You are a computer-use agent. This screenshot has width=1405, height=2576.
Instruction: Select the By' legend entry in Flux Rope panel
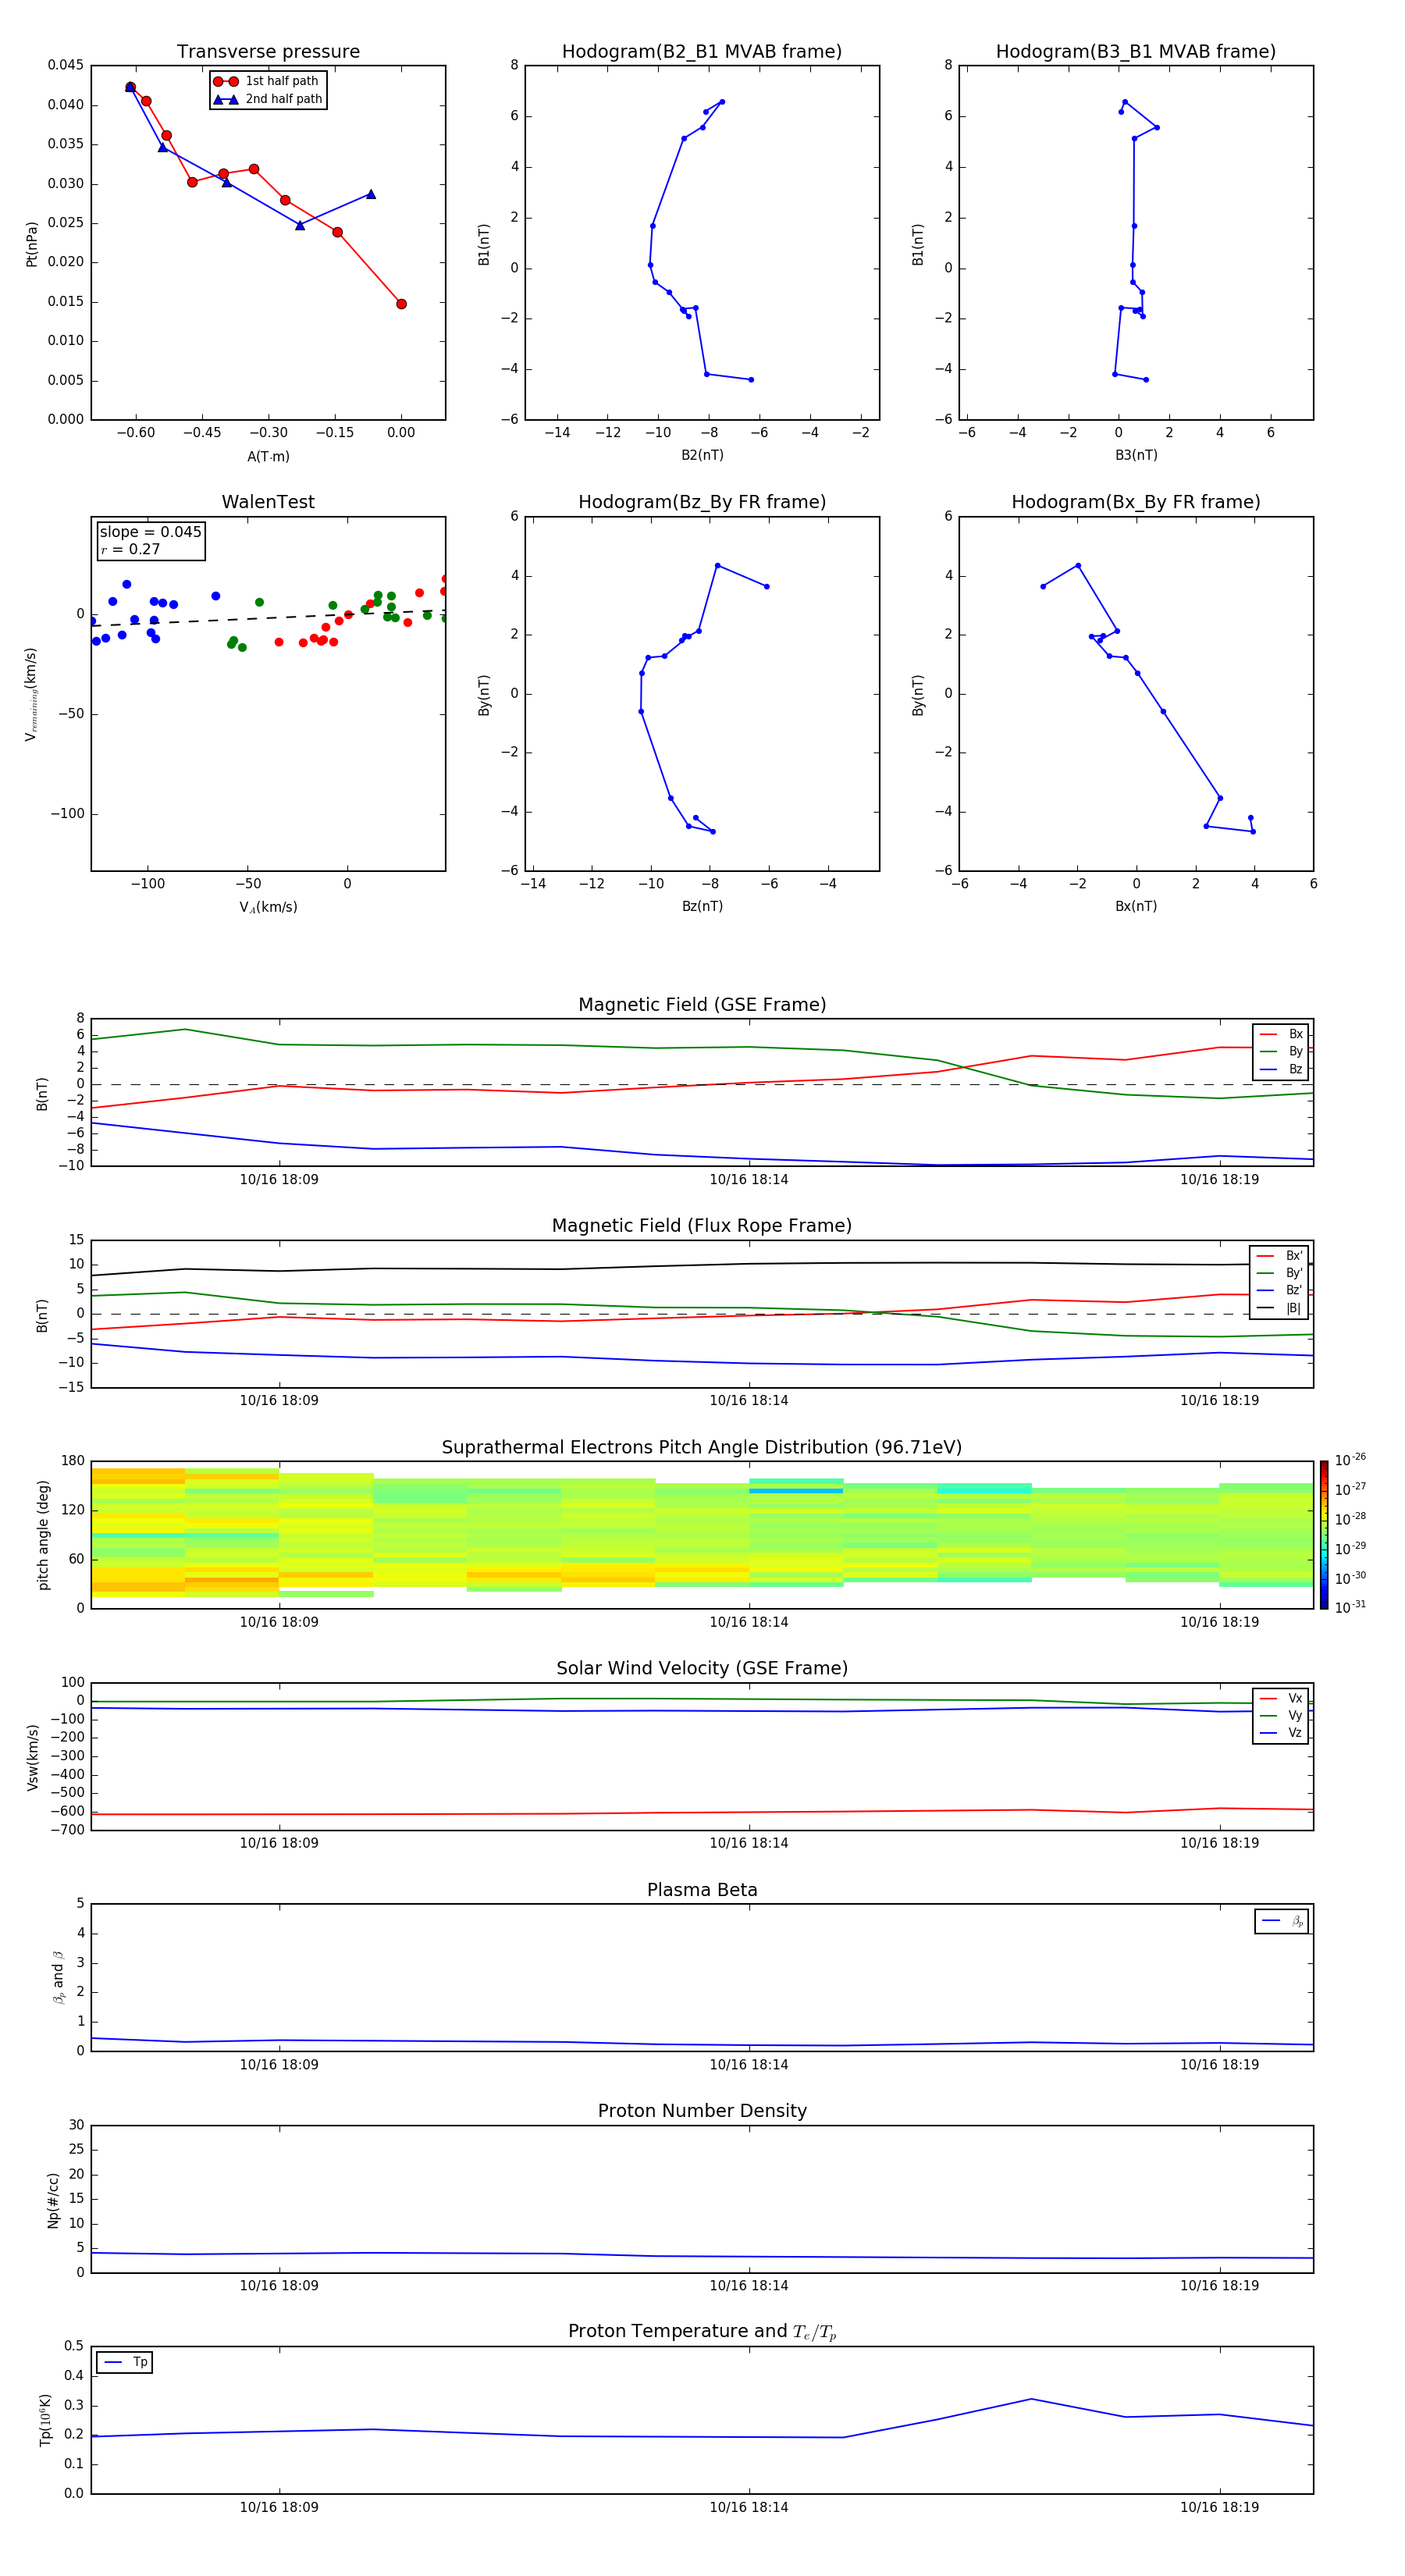click(1279, 1273)
